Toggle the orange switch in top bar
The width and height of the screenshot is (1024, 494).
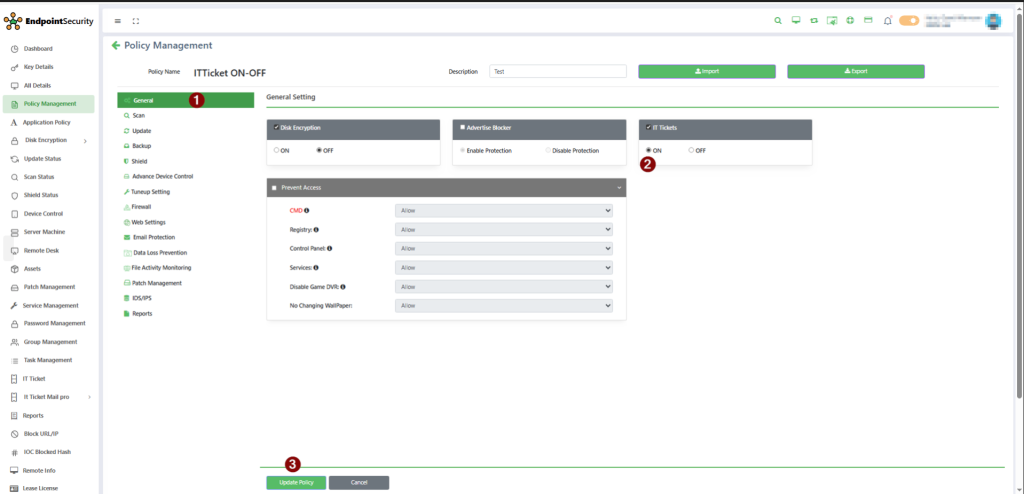(x=909, y=20)
